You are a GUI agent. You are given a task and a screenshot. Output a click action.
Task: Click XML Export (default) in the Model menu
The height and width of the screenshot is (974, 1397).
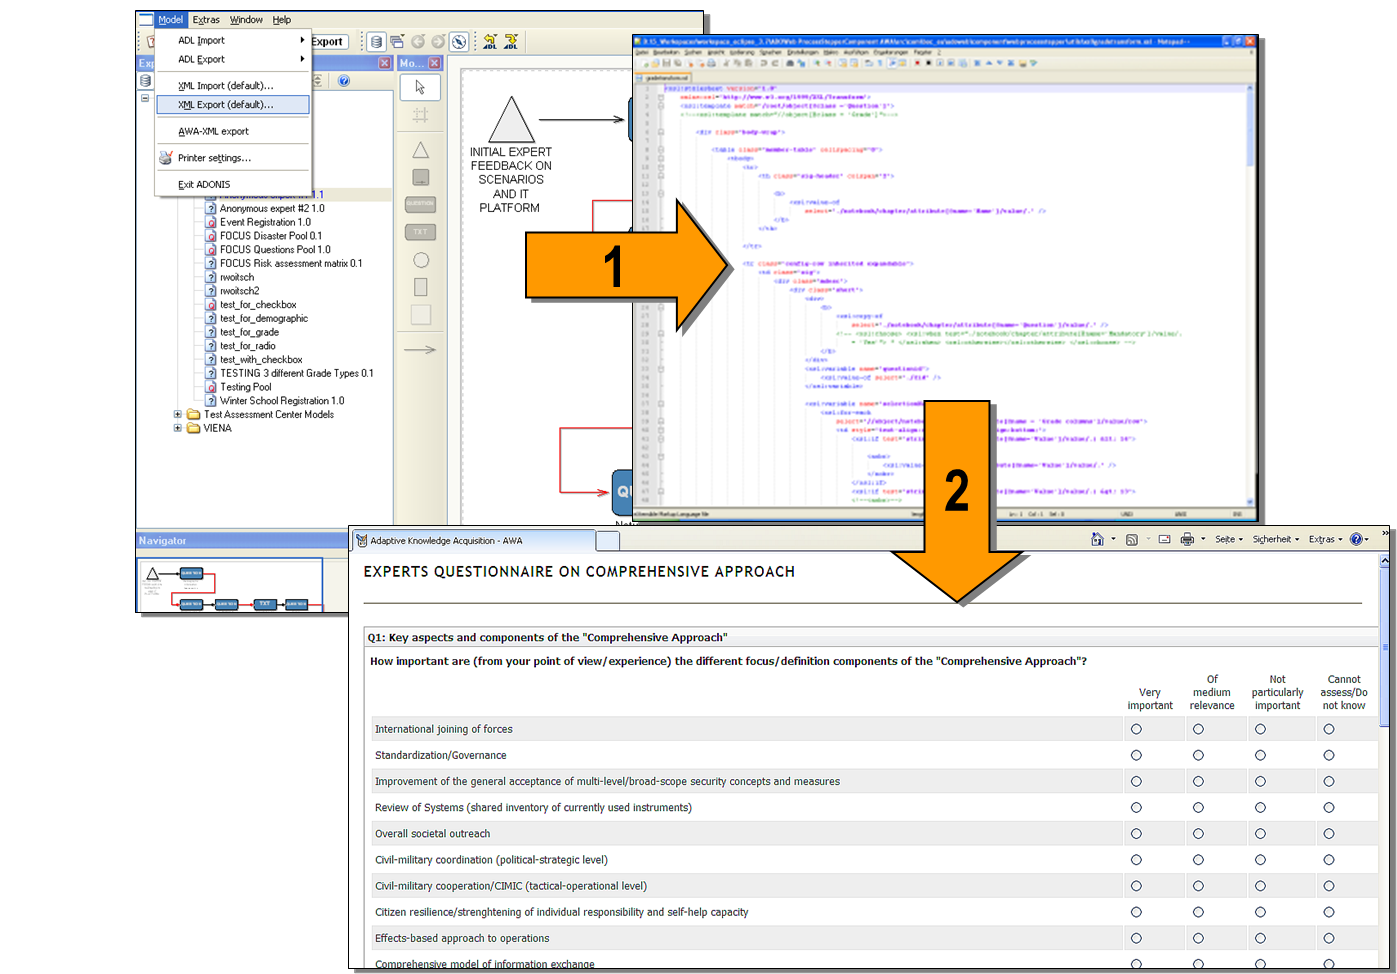point(225,105)
